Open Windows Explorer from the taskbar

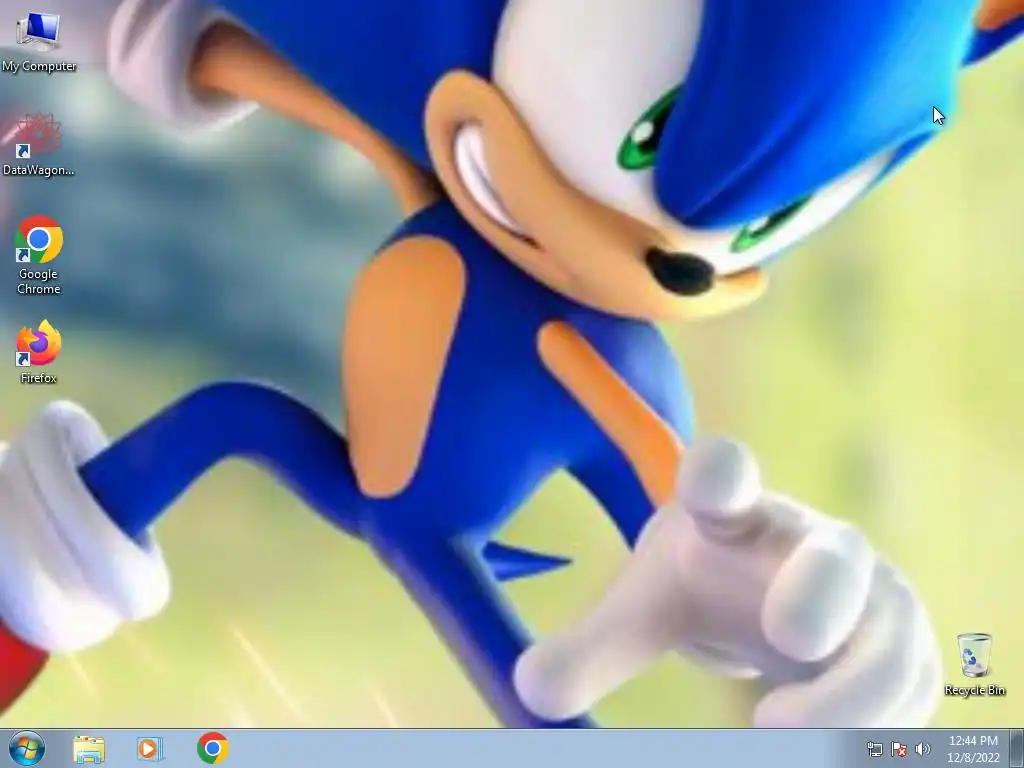(89, 749)
